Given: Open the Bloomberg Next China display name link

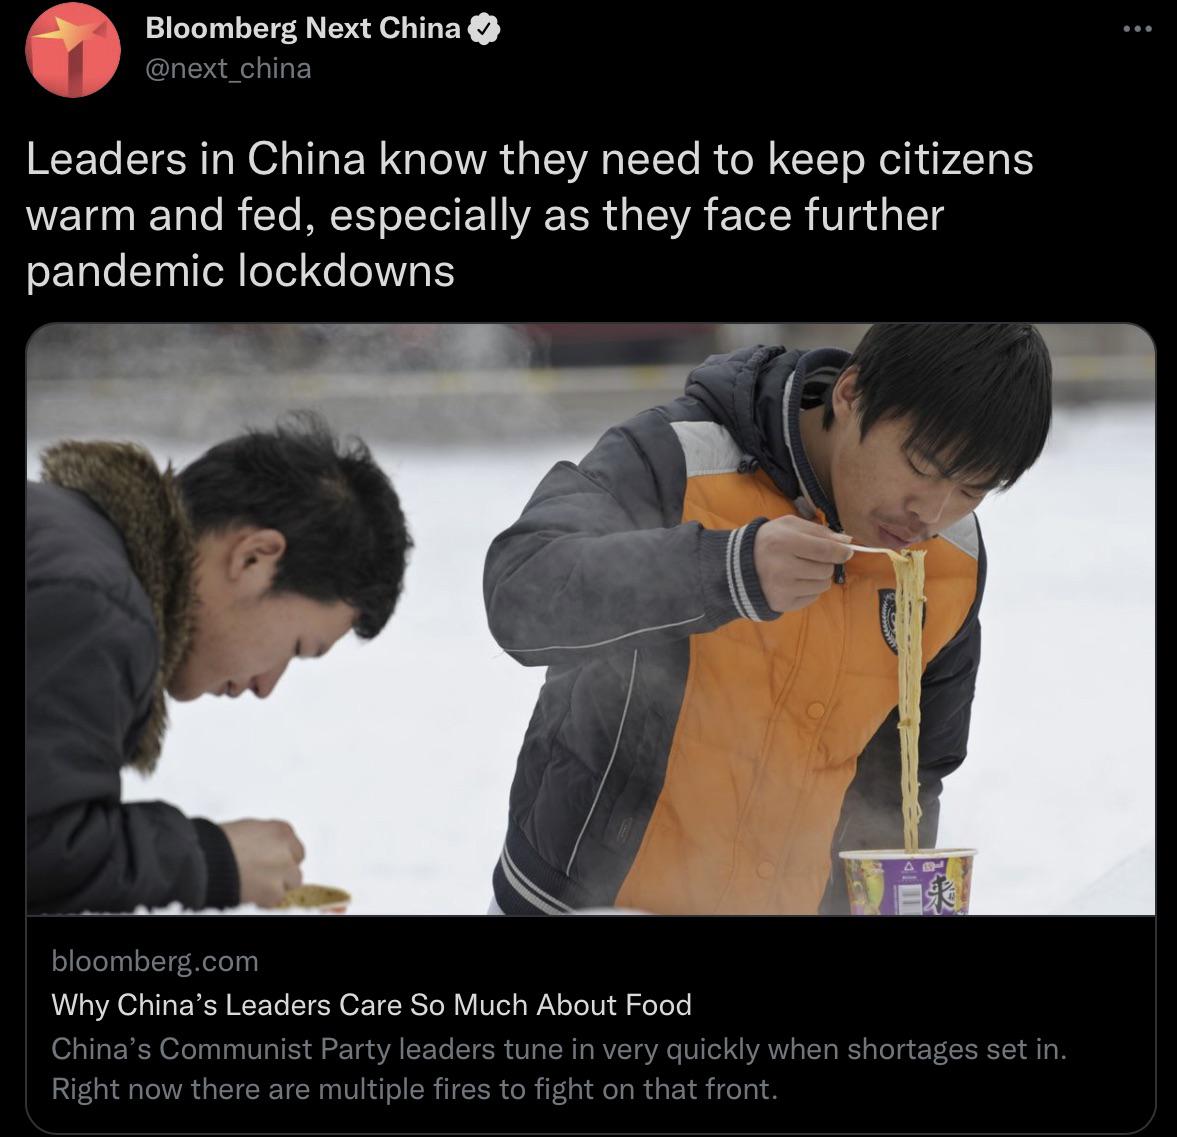Looking at the screenshot, I should [303, 29].
